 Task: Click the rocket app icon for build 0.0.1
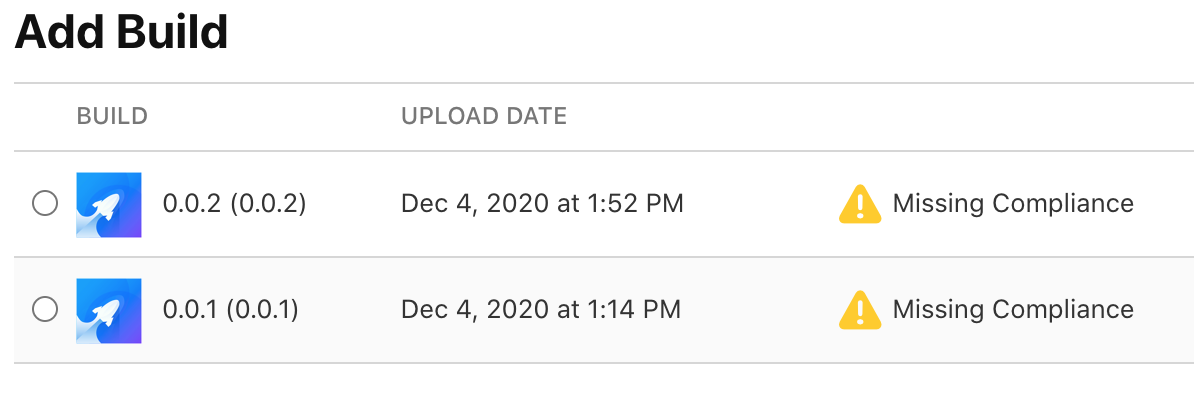point(109,310)
